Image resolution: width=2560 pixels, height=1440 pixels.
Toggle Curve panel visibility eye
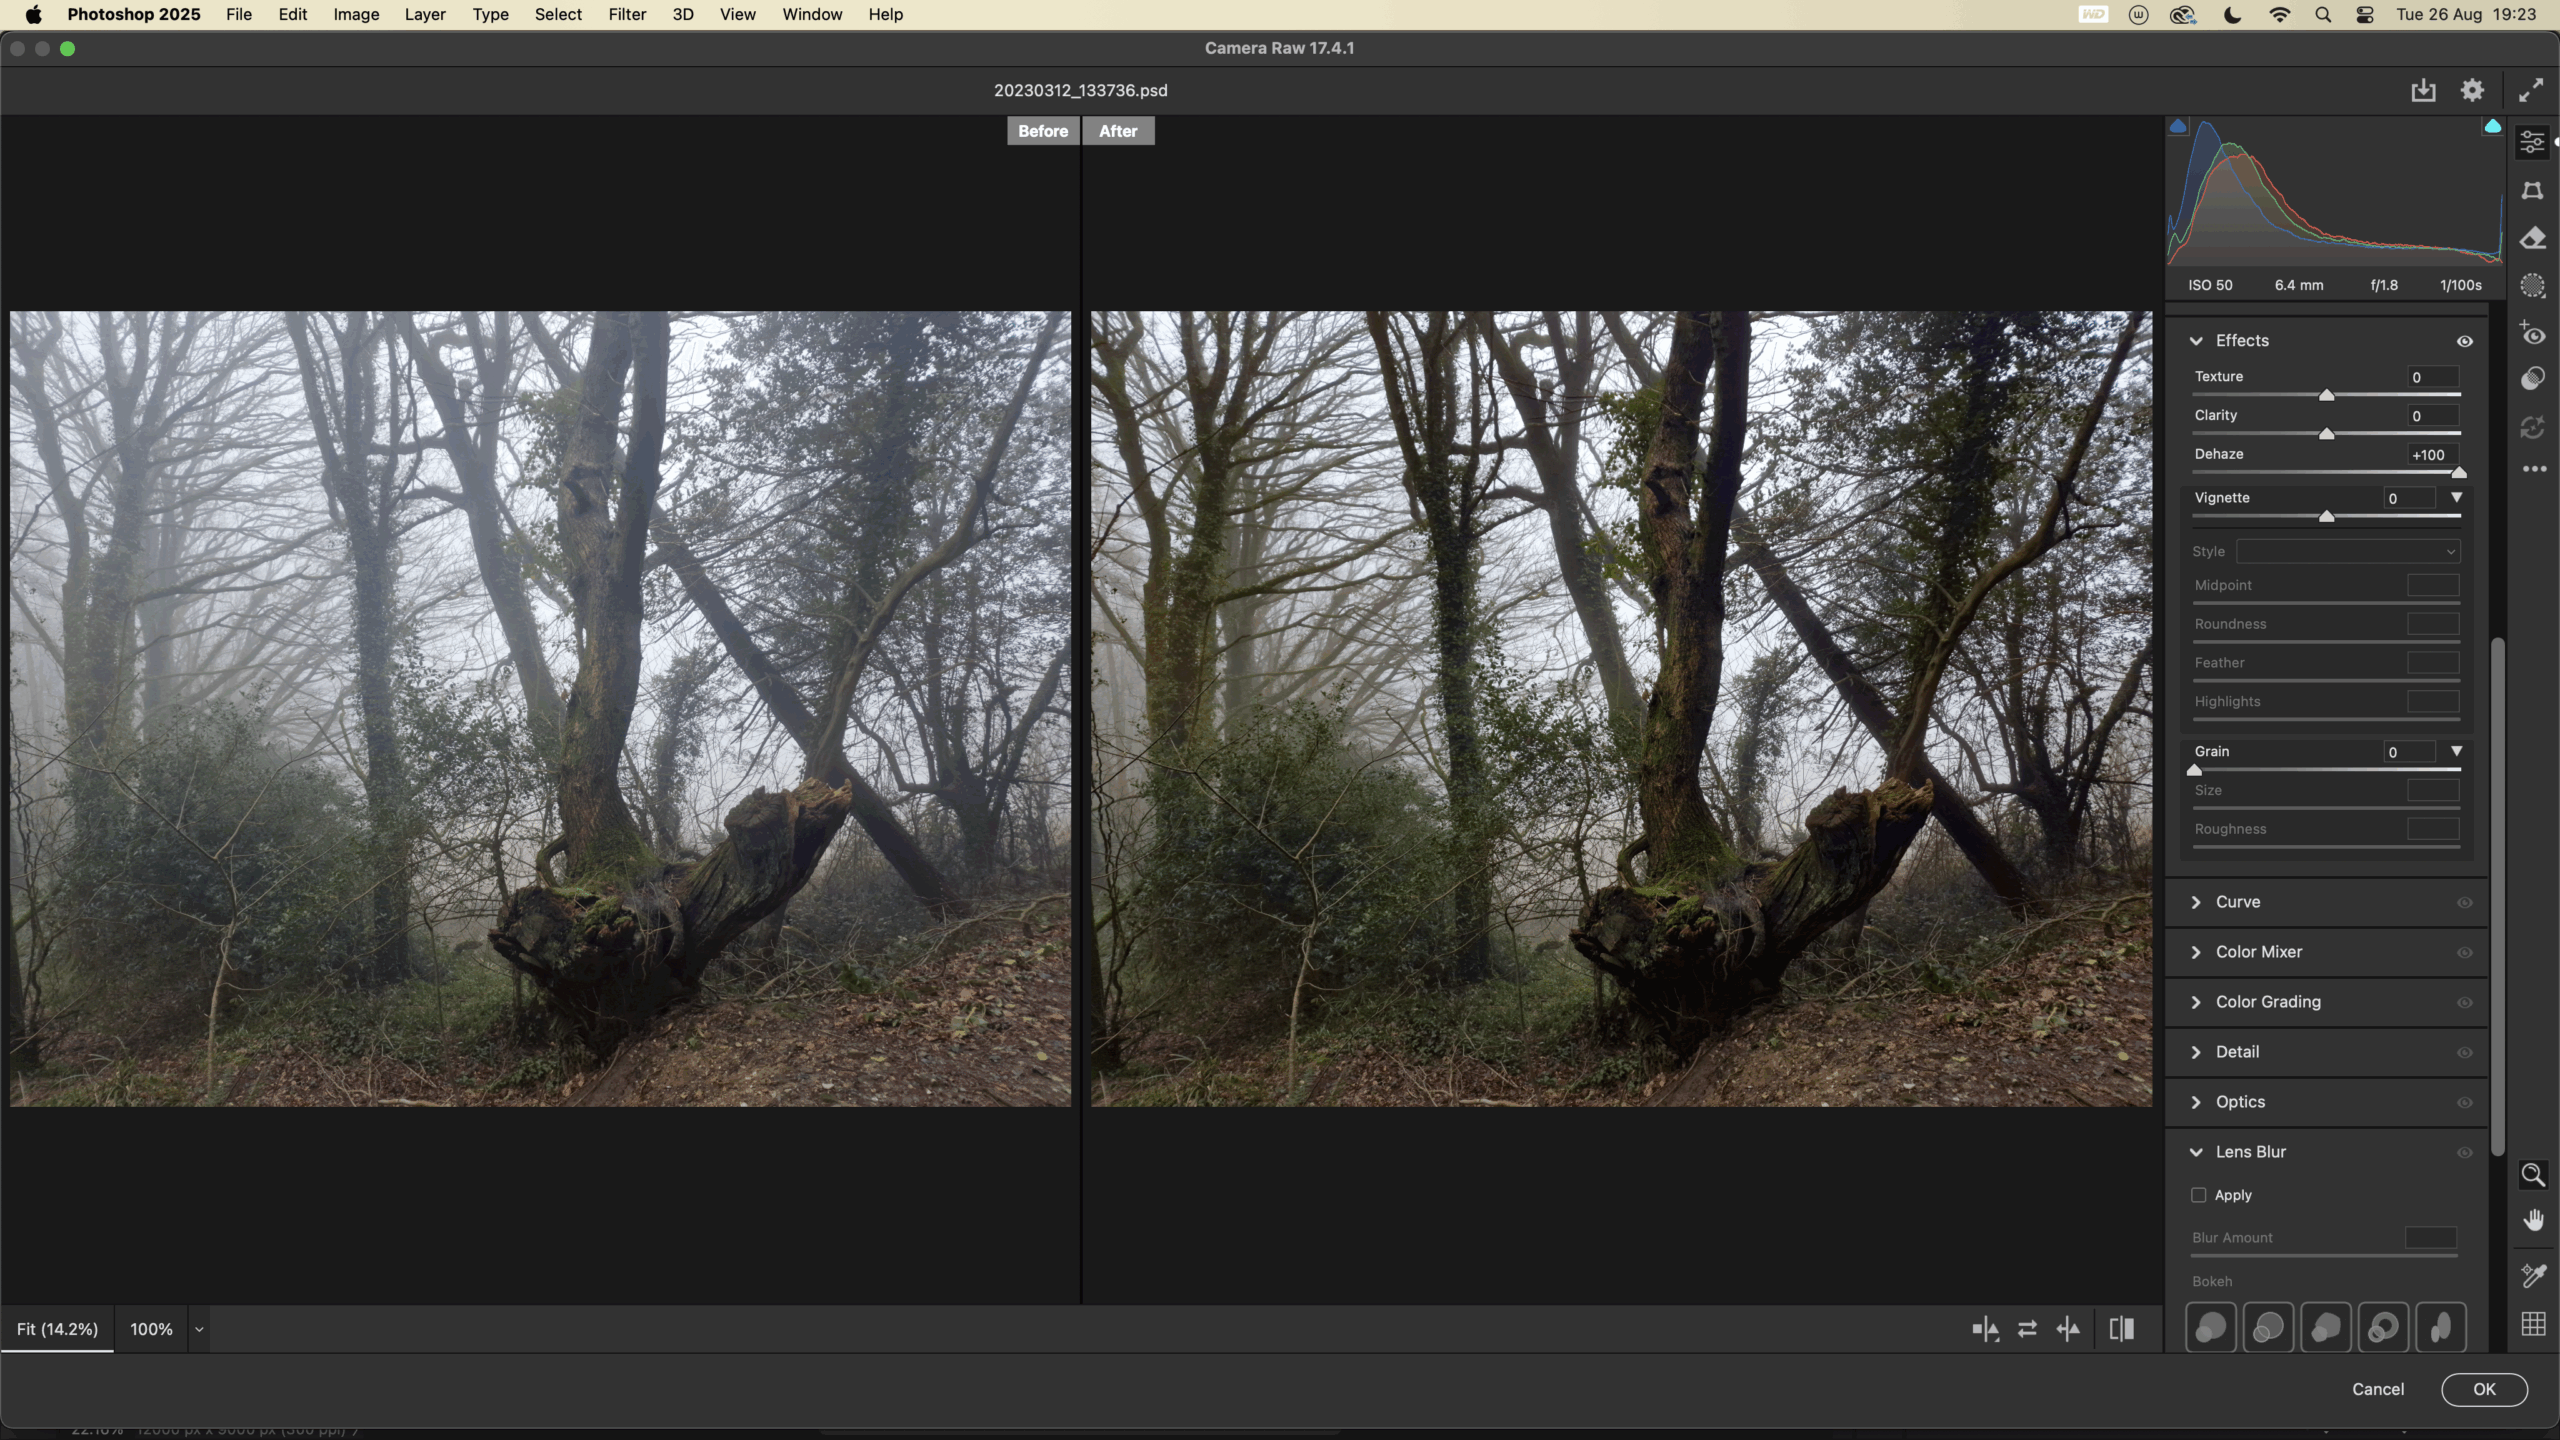2465,902
